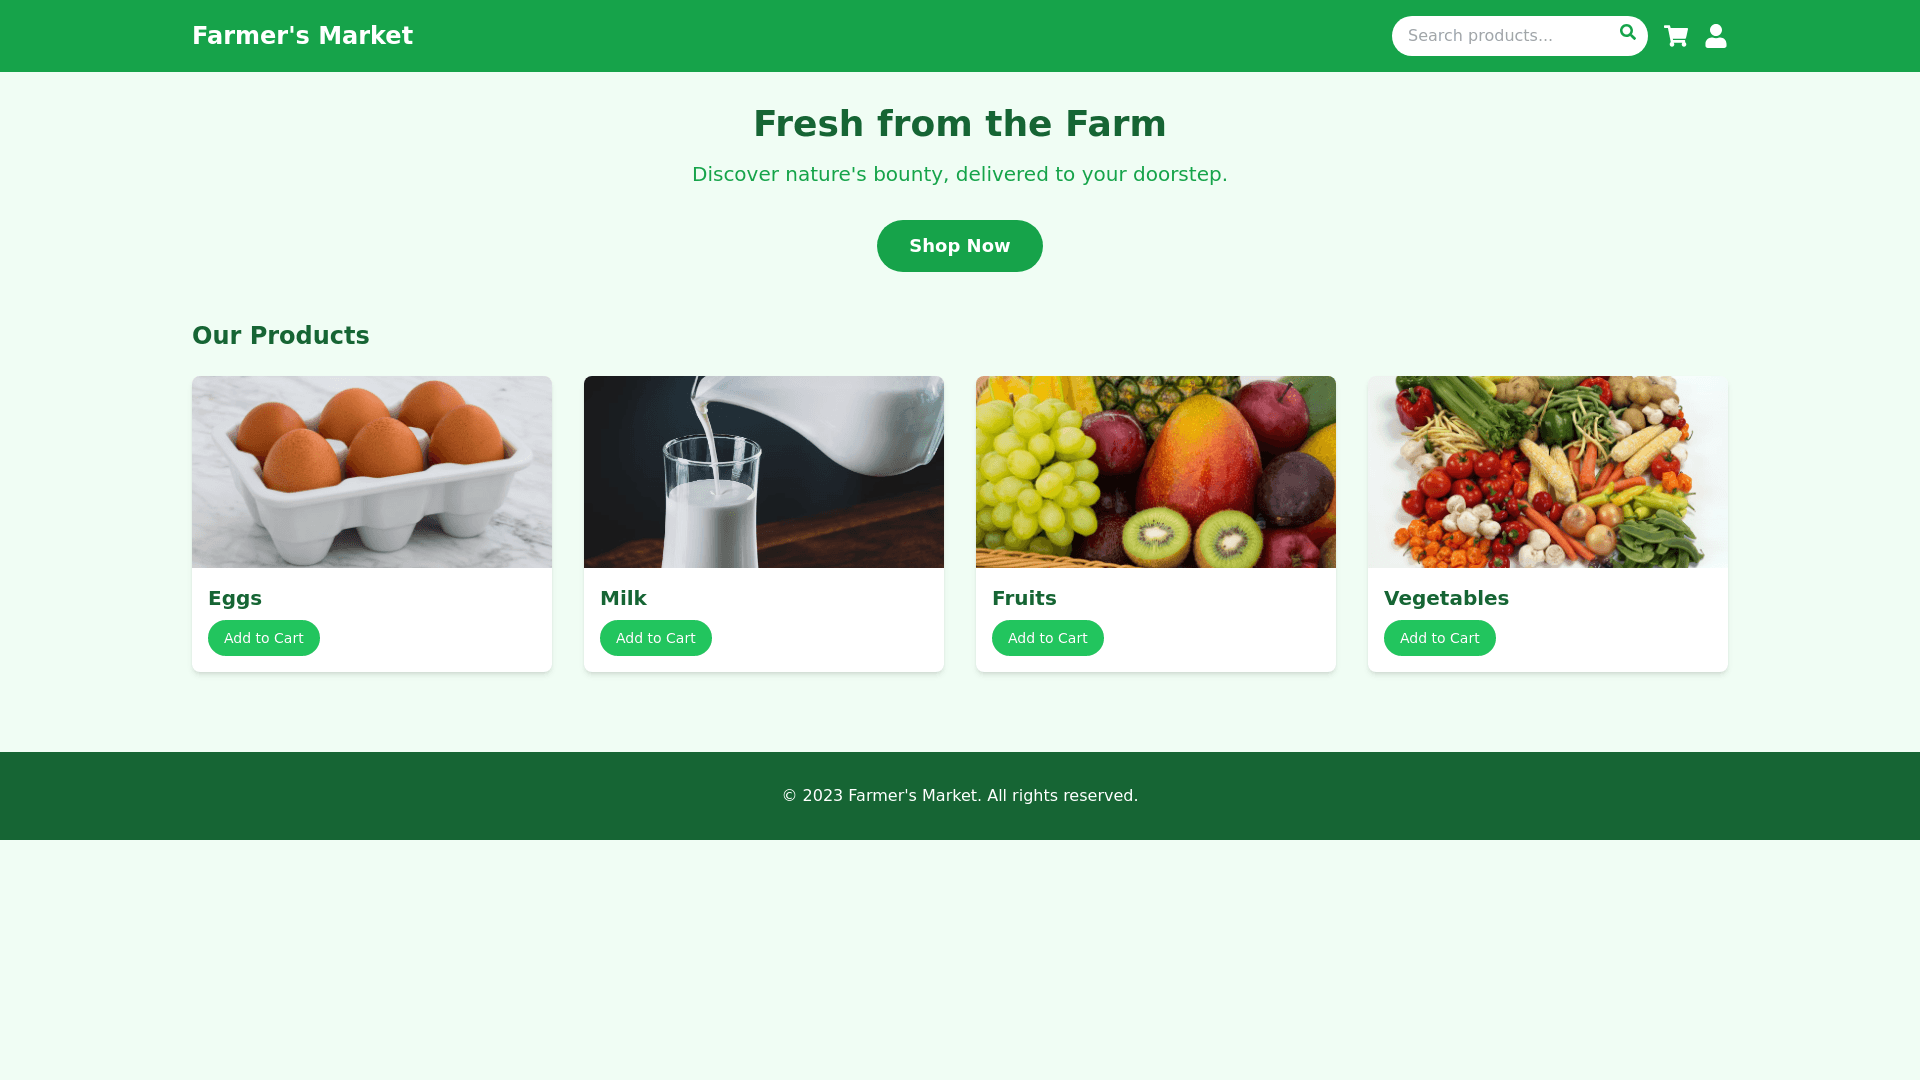Open the Fruits product image
Viewport: 1920px width, 1080px height.
point(1156,472)
